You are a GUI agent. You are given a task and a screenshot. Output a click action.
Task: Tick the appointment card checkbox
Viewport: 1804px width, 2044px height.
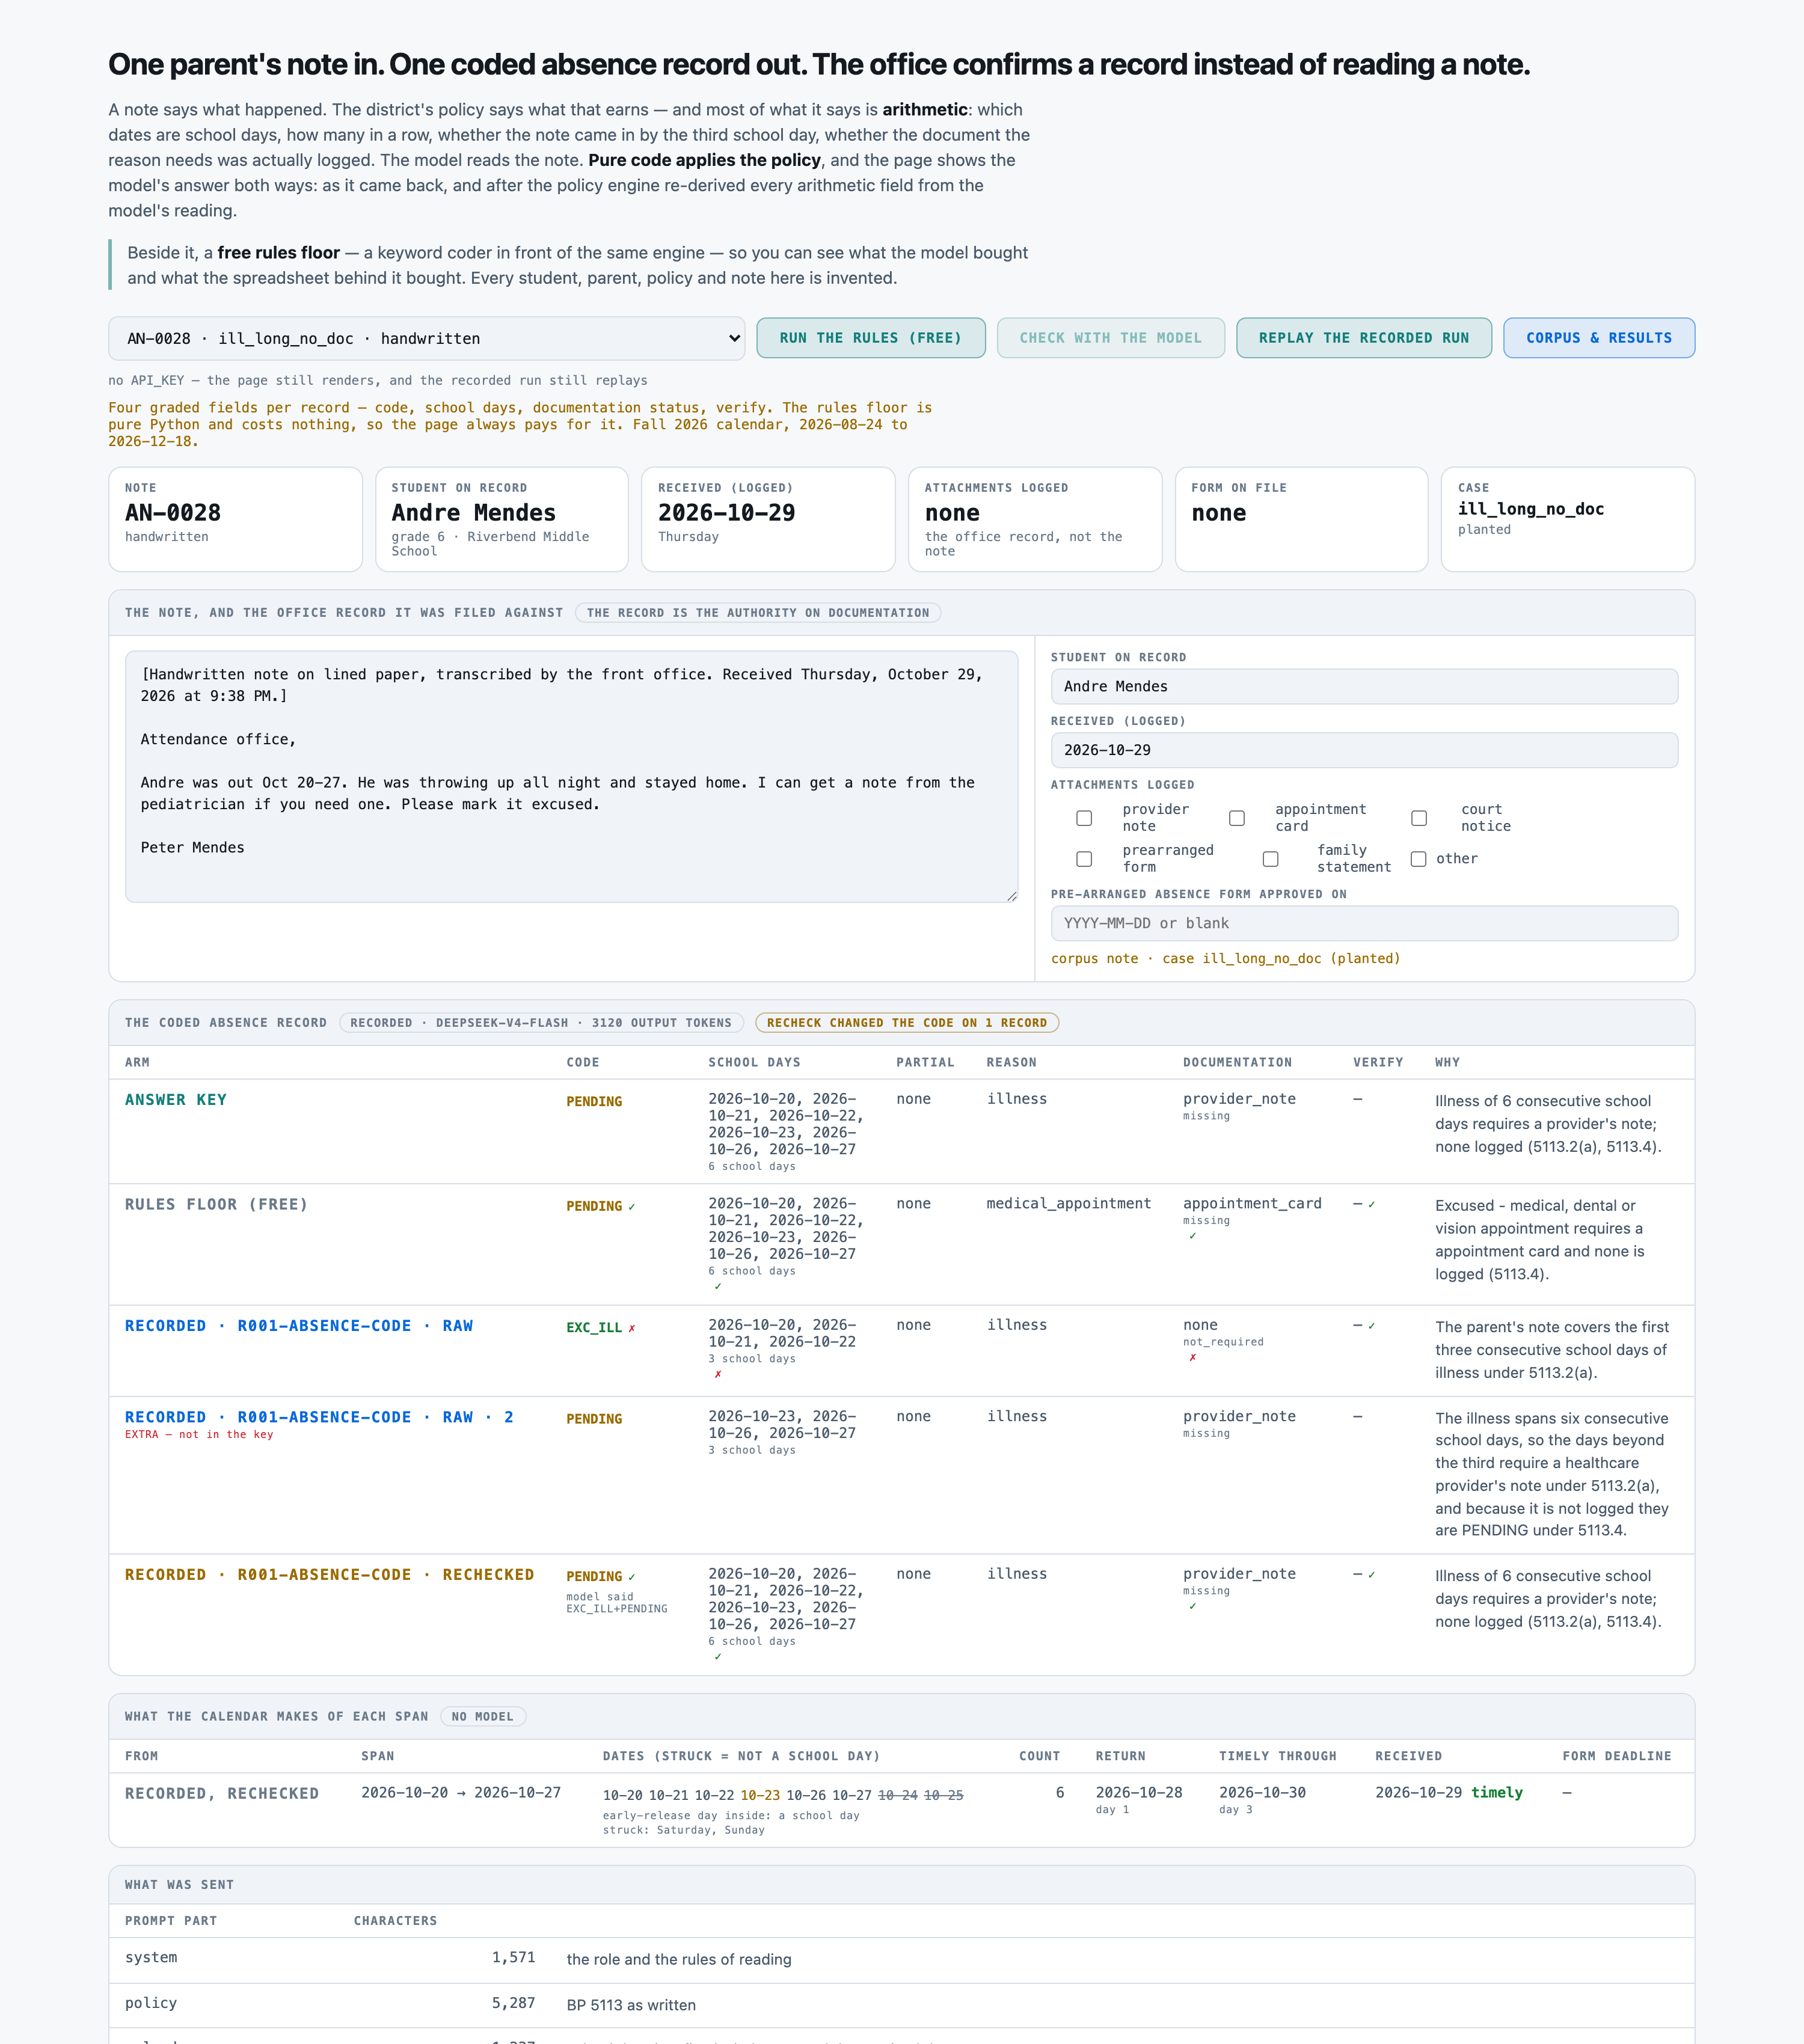click(x=1237, y=818)
